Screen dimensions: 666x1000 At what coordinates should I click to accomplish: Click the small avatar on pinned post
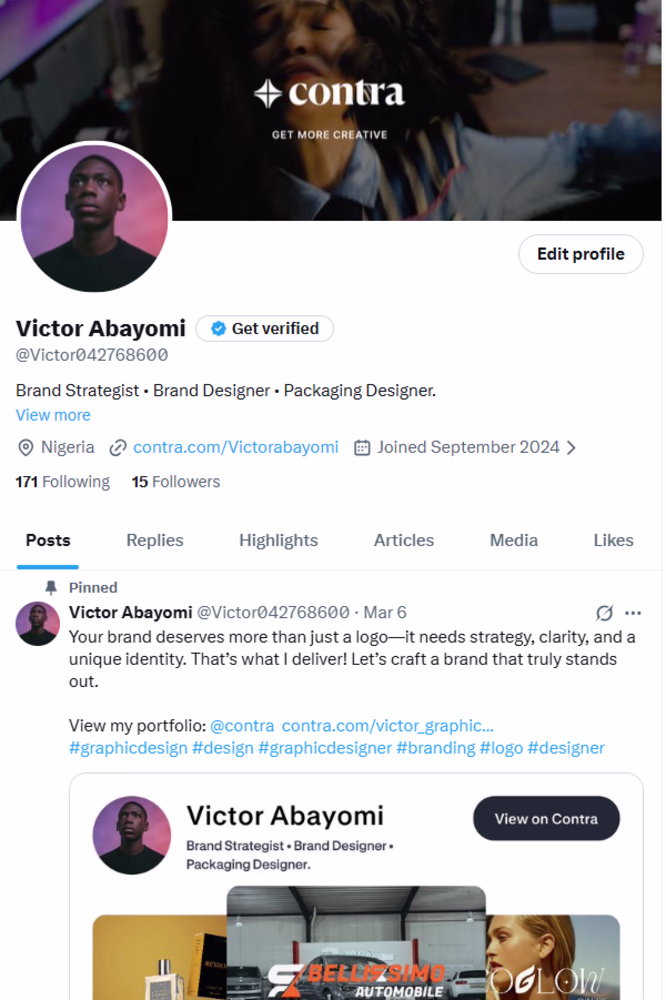38,624
